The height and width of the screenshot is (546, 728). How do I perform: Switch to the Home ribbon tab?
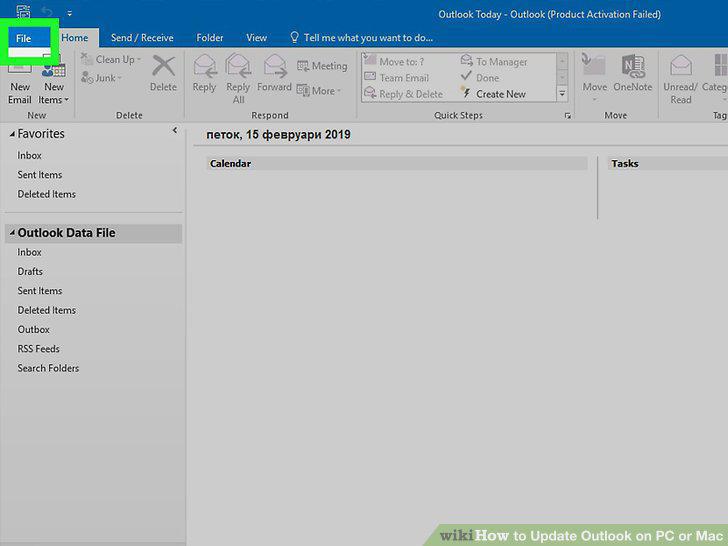point(75,38)
